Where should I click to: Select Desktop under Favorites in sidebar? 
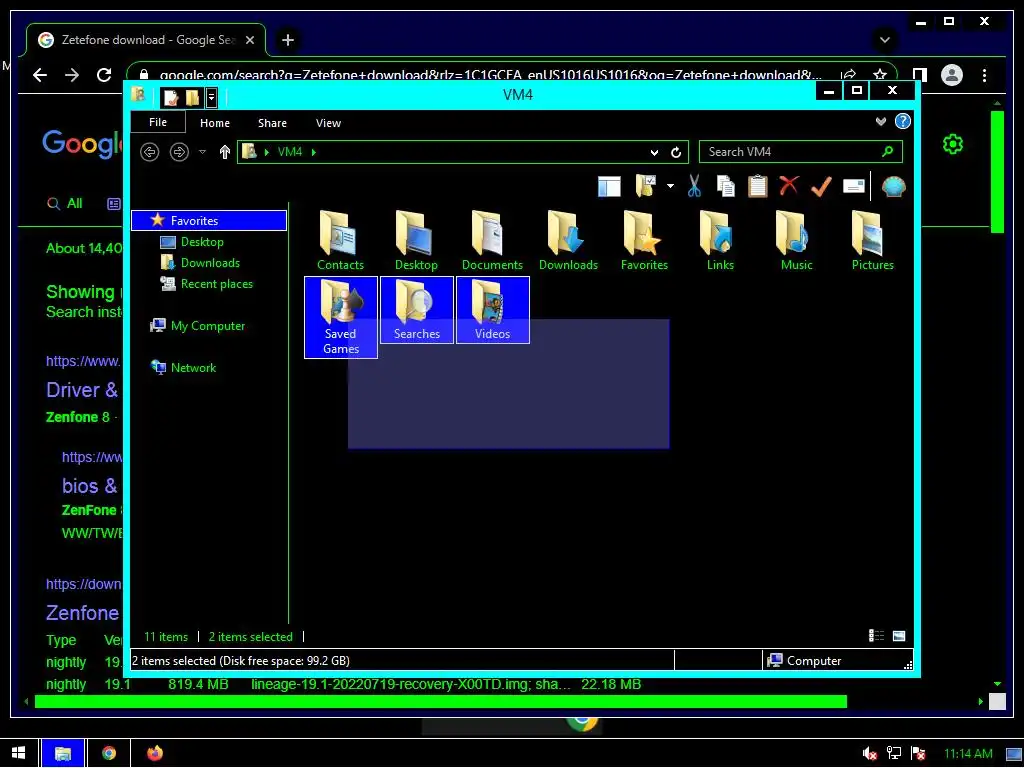click(x=202, y=242)
